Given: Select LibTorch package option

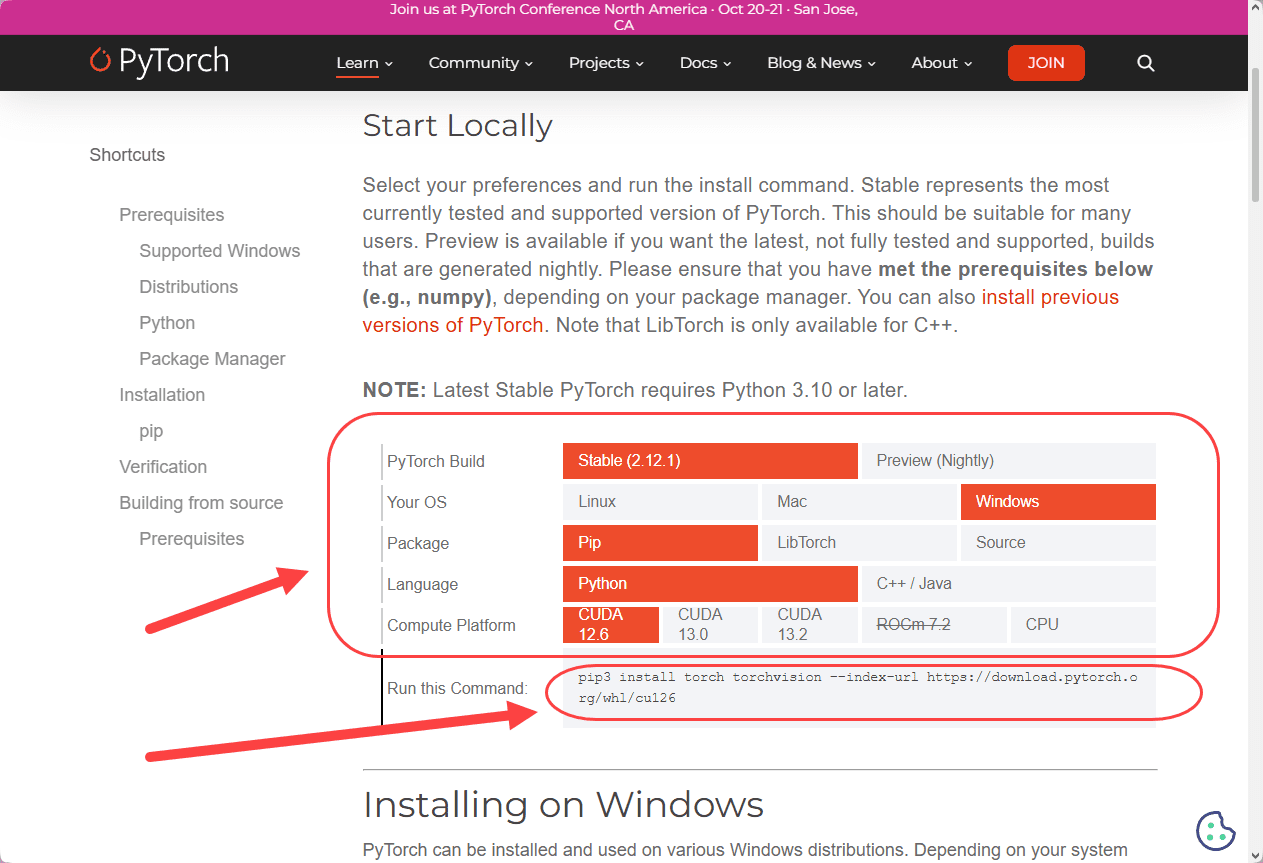Looking at the screenshot, I should point(859,543).
